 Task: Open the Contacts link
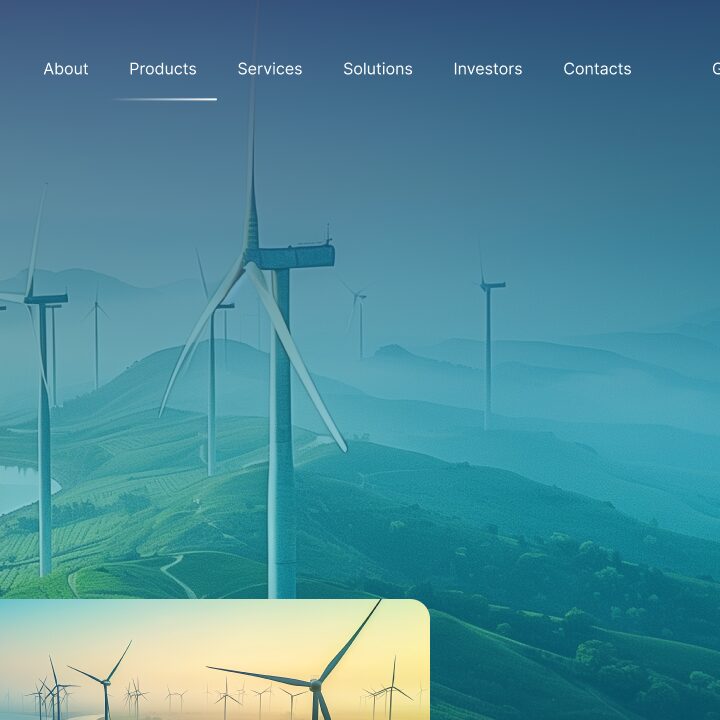(x=597, y=69)
